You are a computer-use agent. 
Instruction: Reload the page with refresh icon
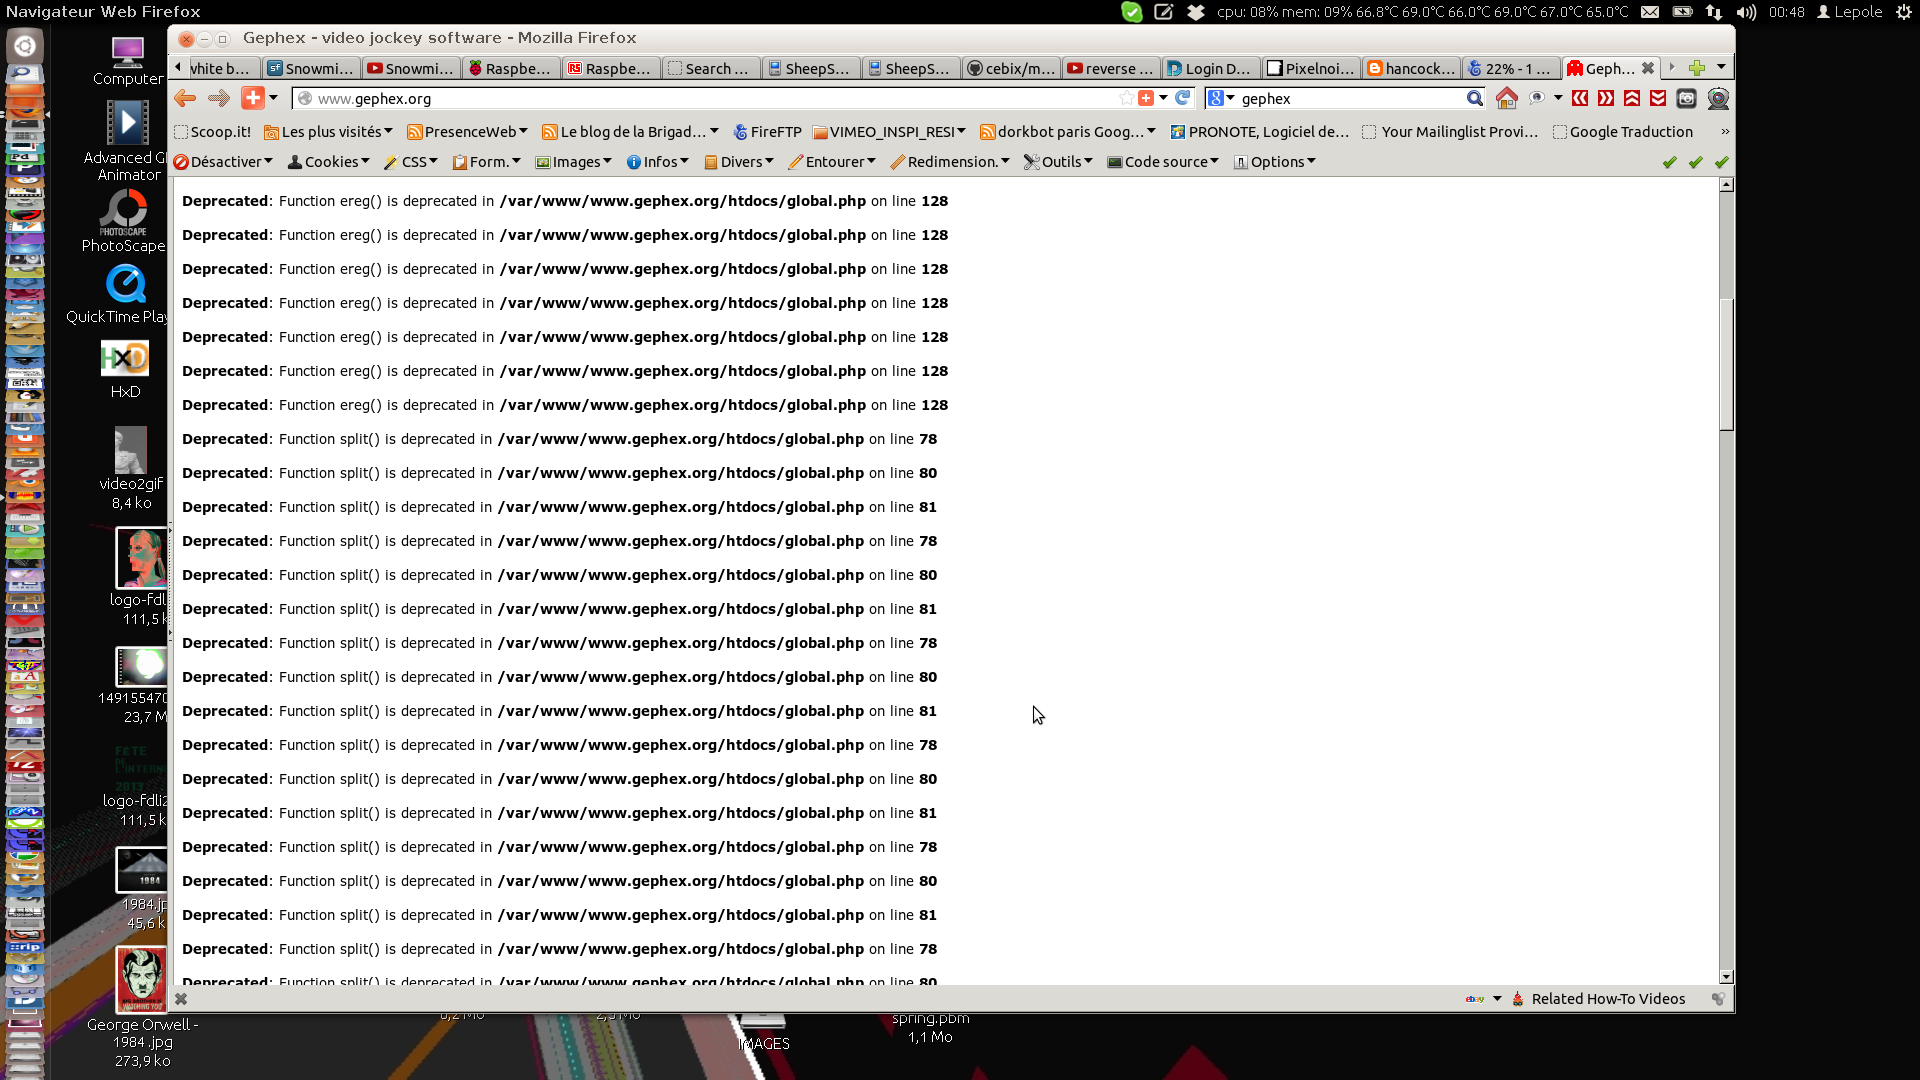pos(1183,98)
